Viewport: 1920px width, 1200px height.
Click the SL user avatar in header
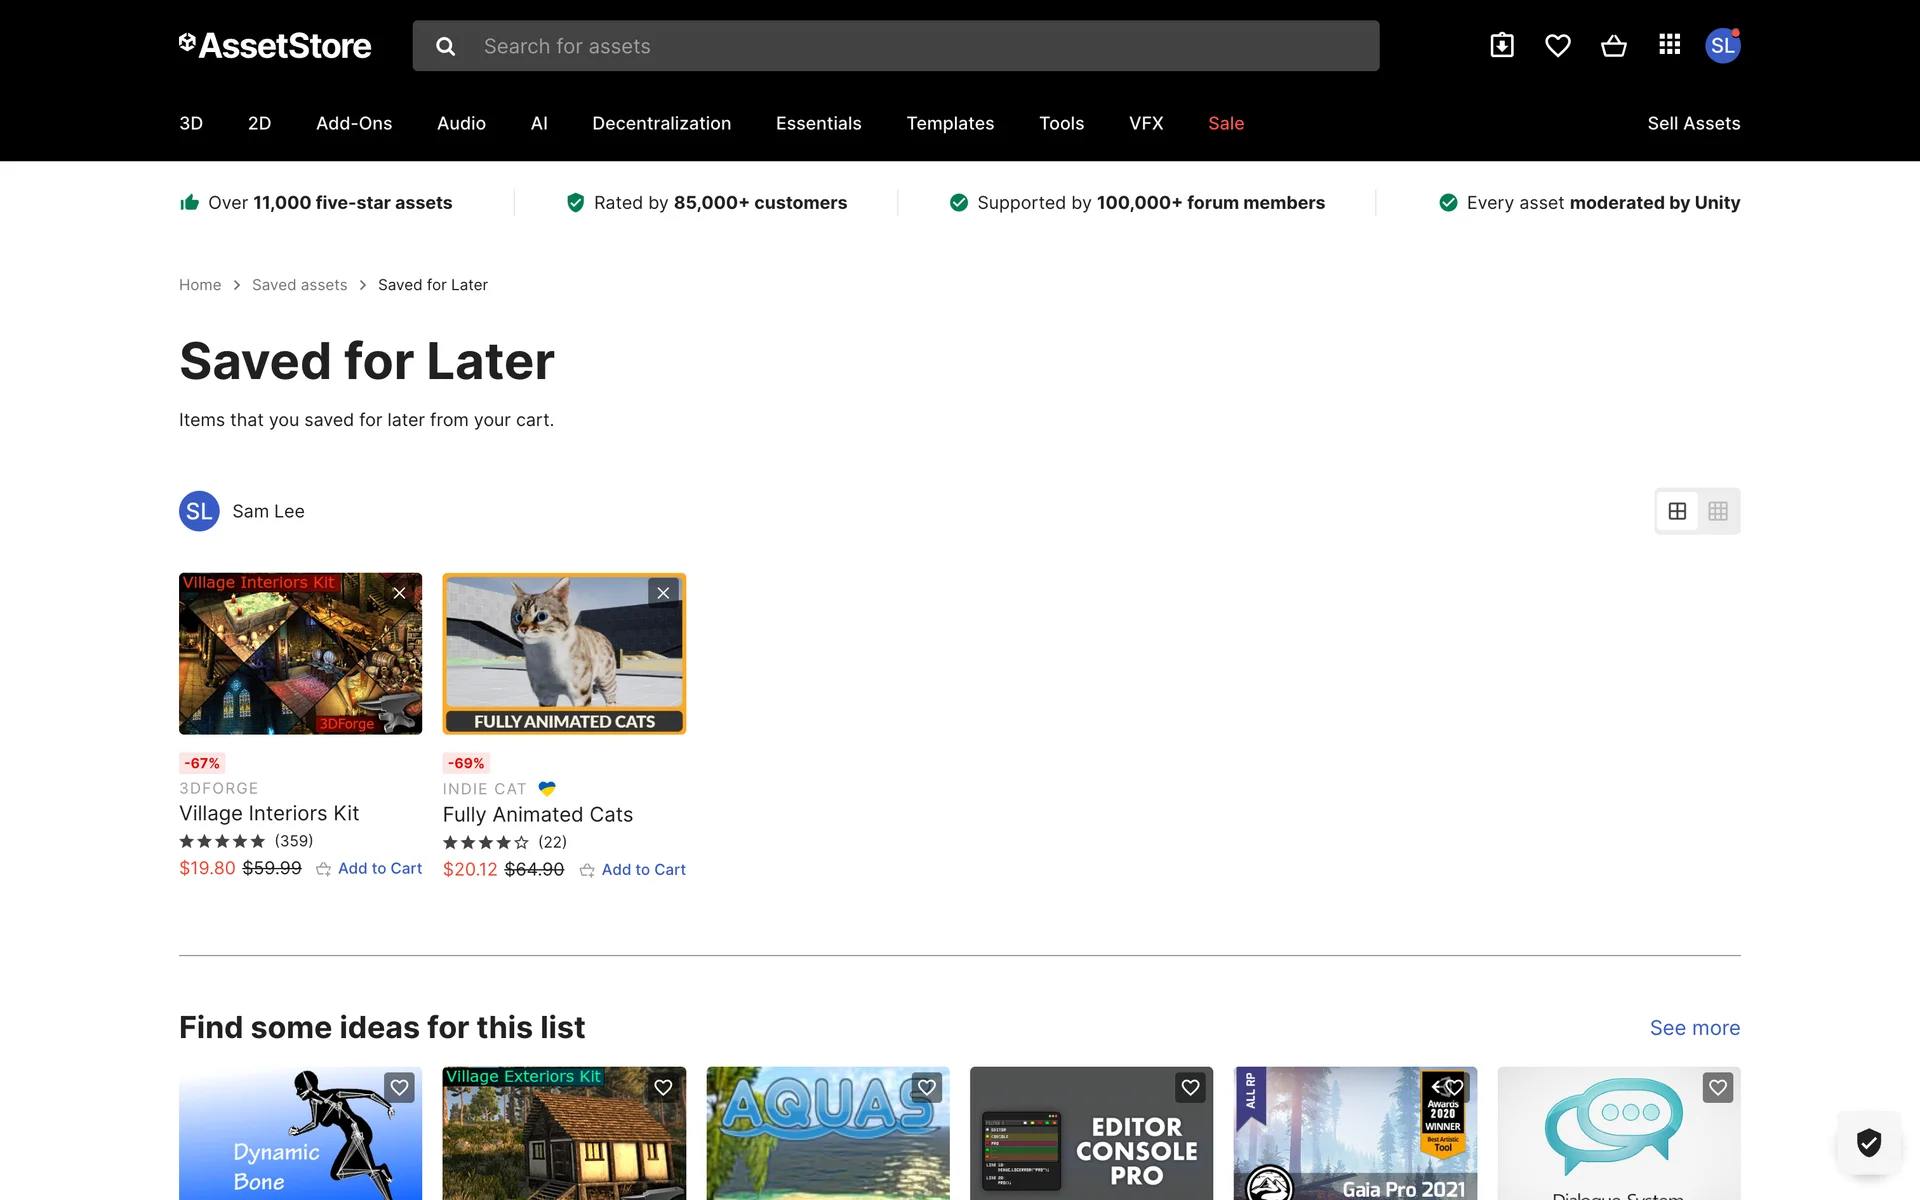[x=1722, y=46]
